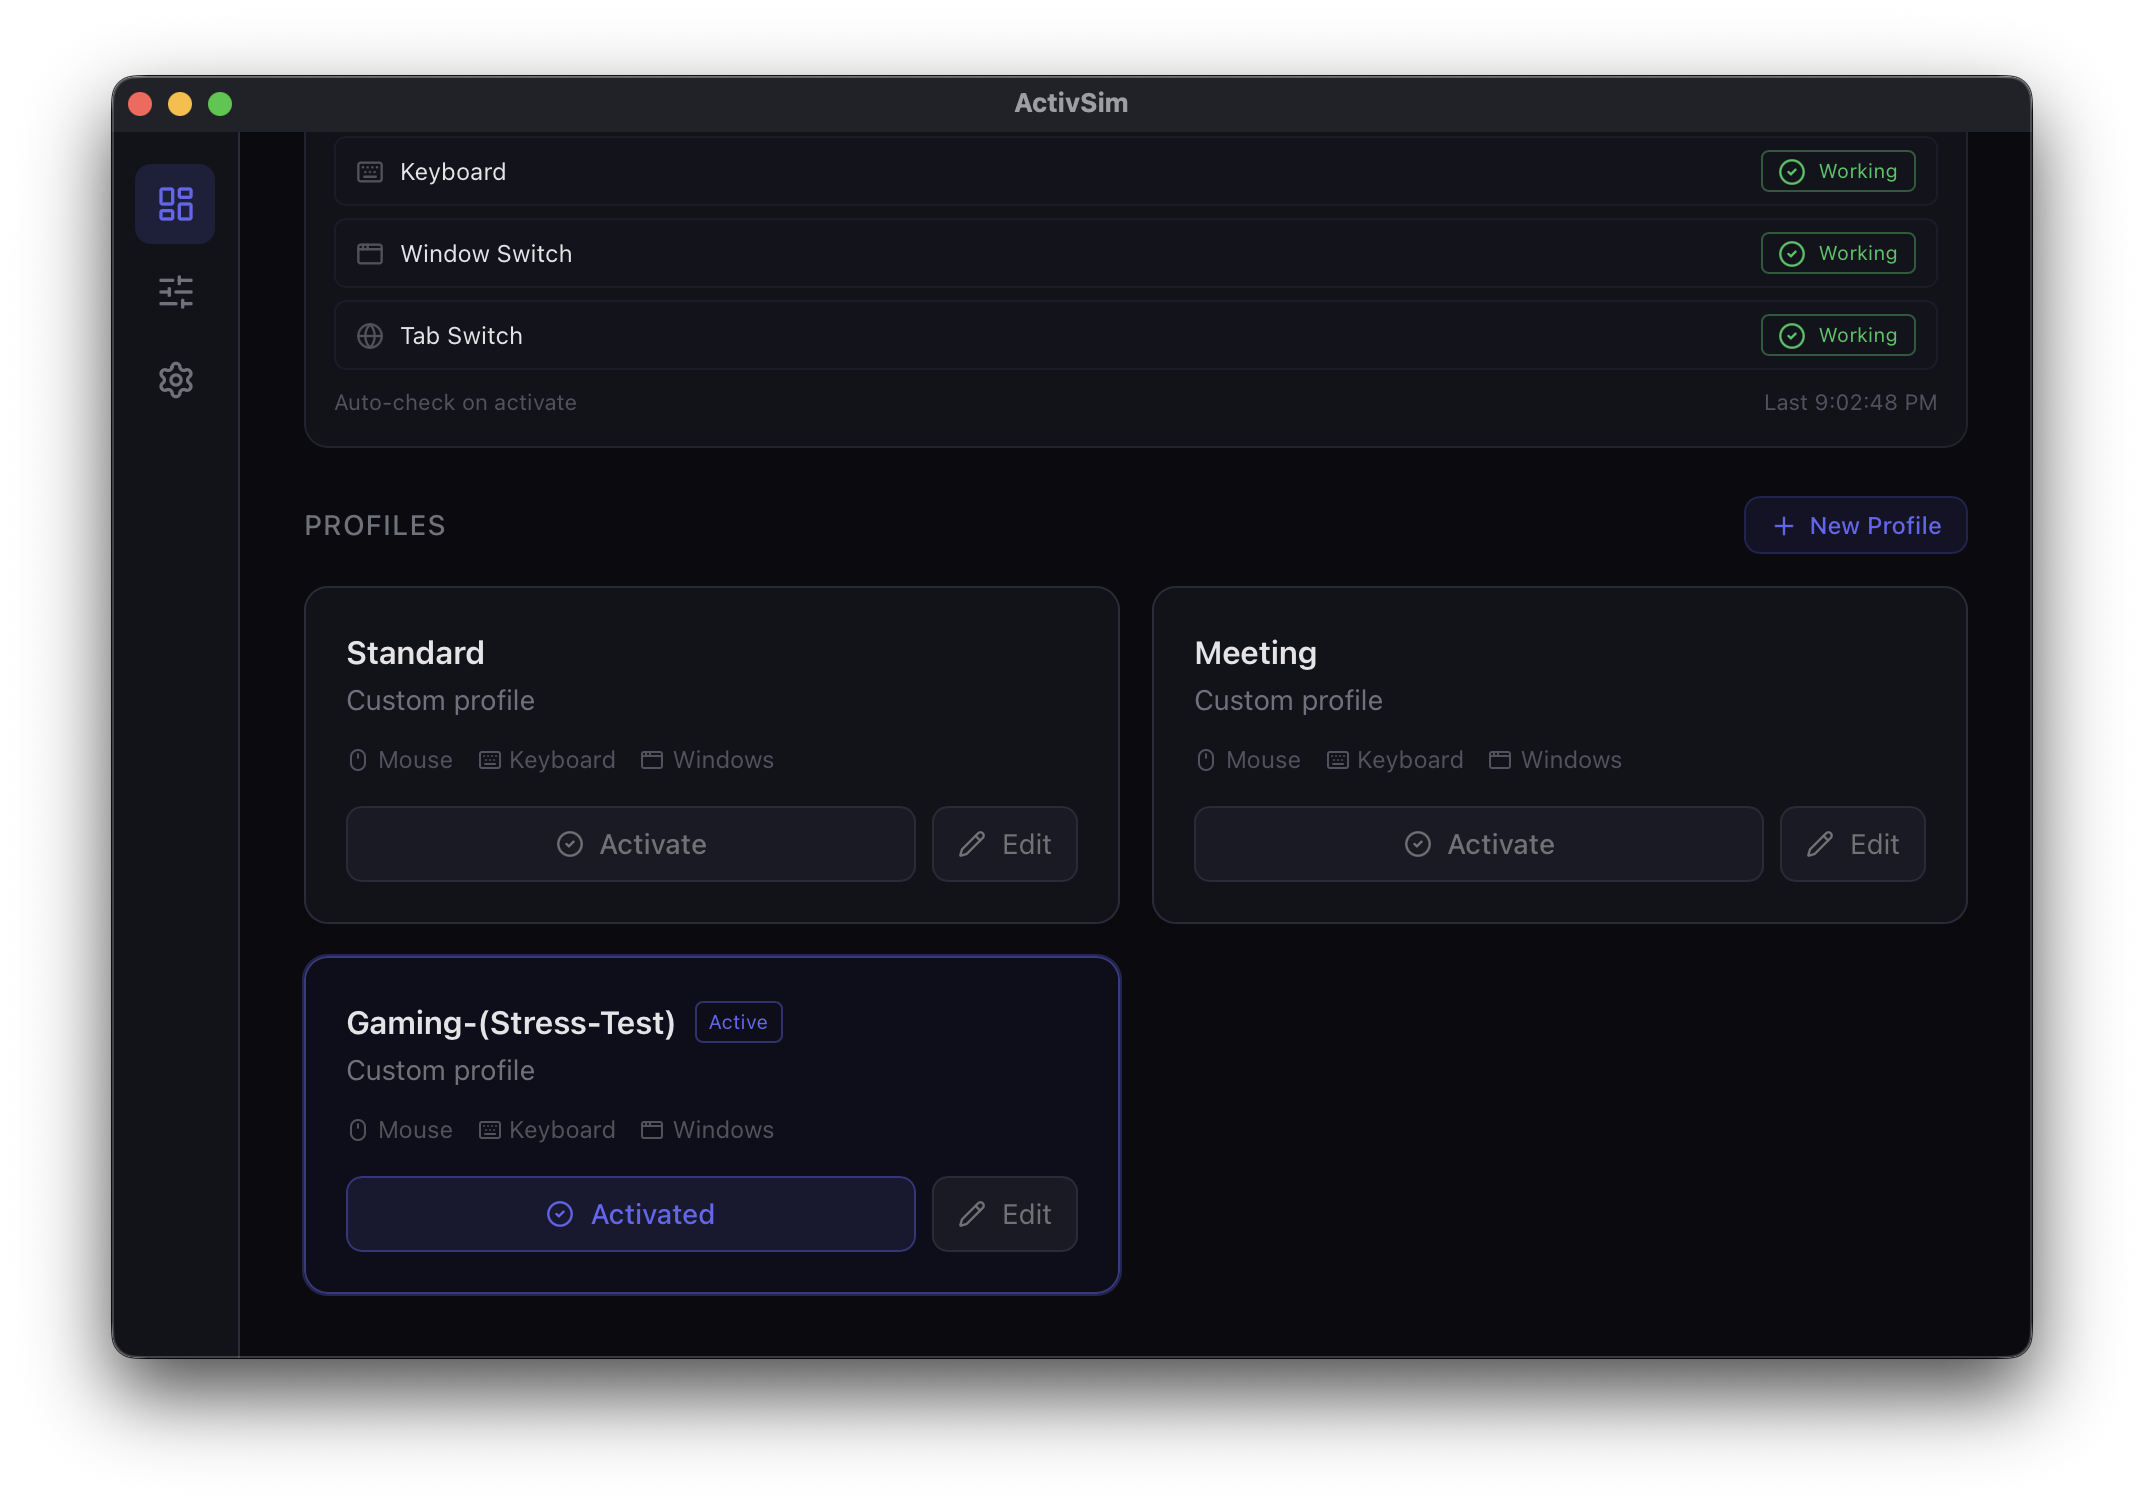
Task: Activate the Meeting profile
Action: (1478, 844)
